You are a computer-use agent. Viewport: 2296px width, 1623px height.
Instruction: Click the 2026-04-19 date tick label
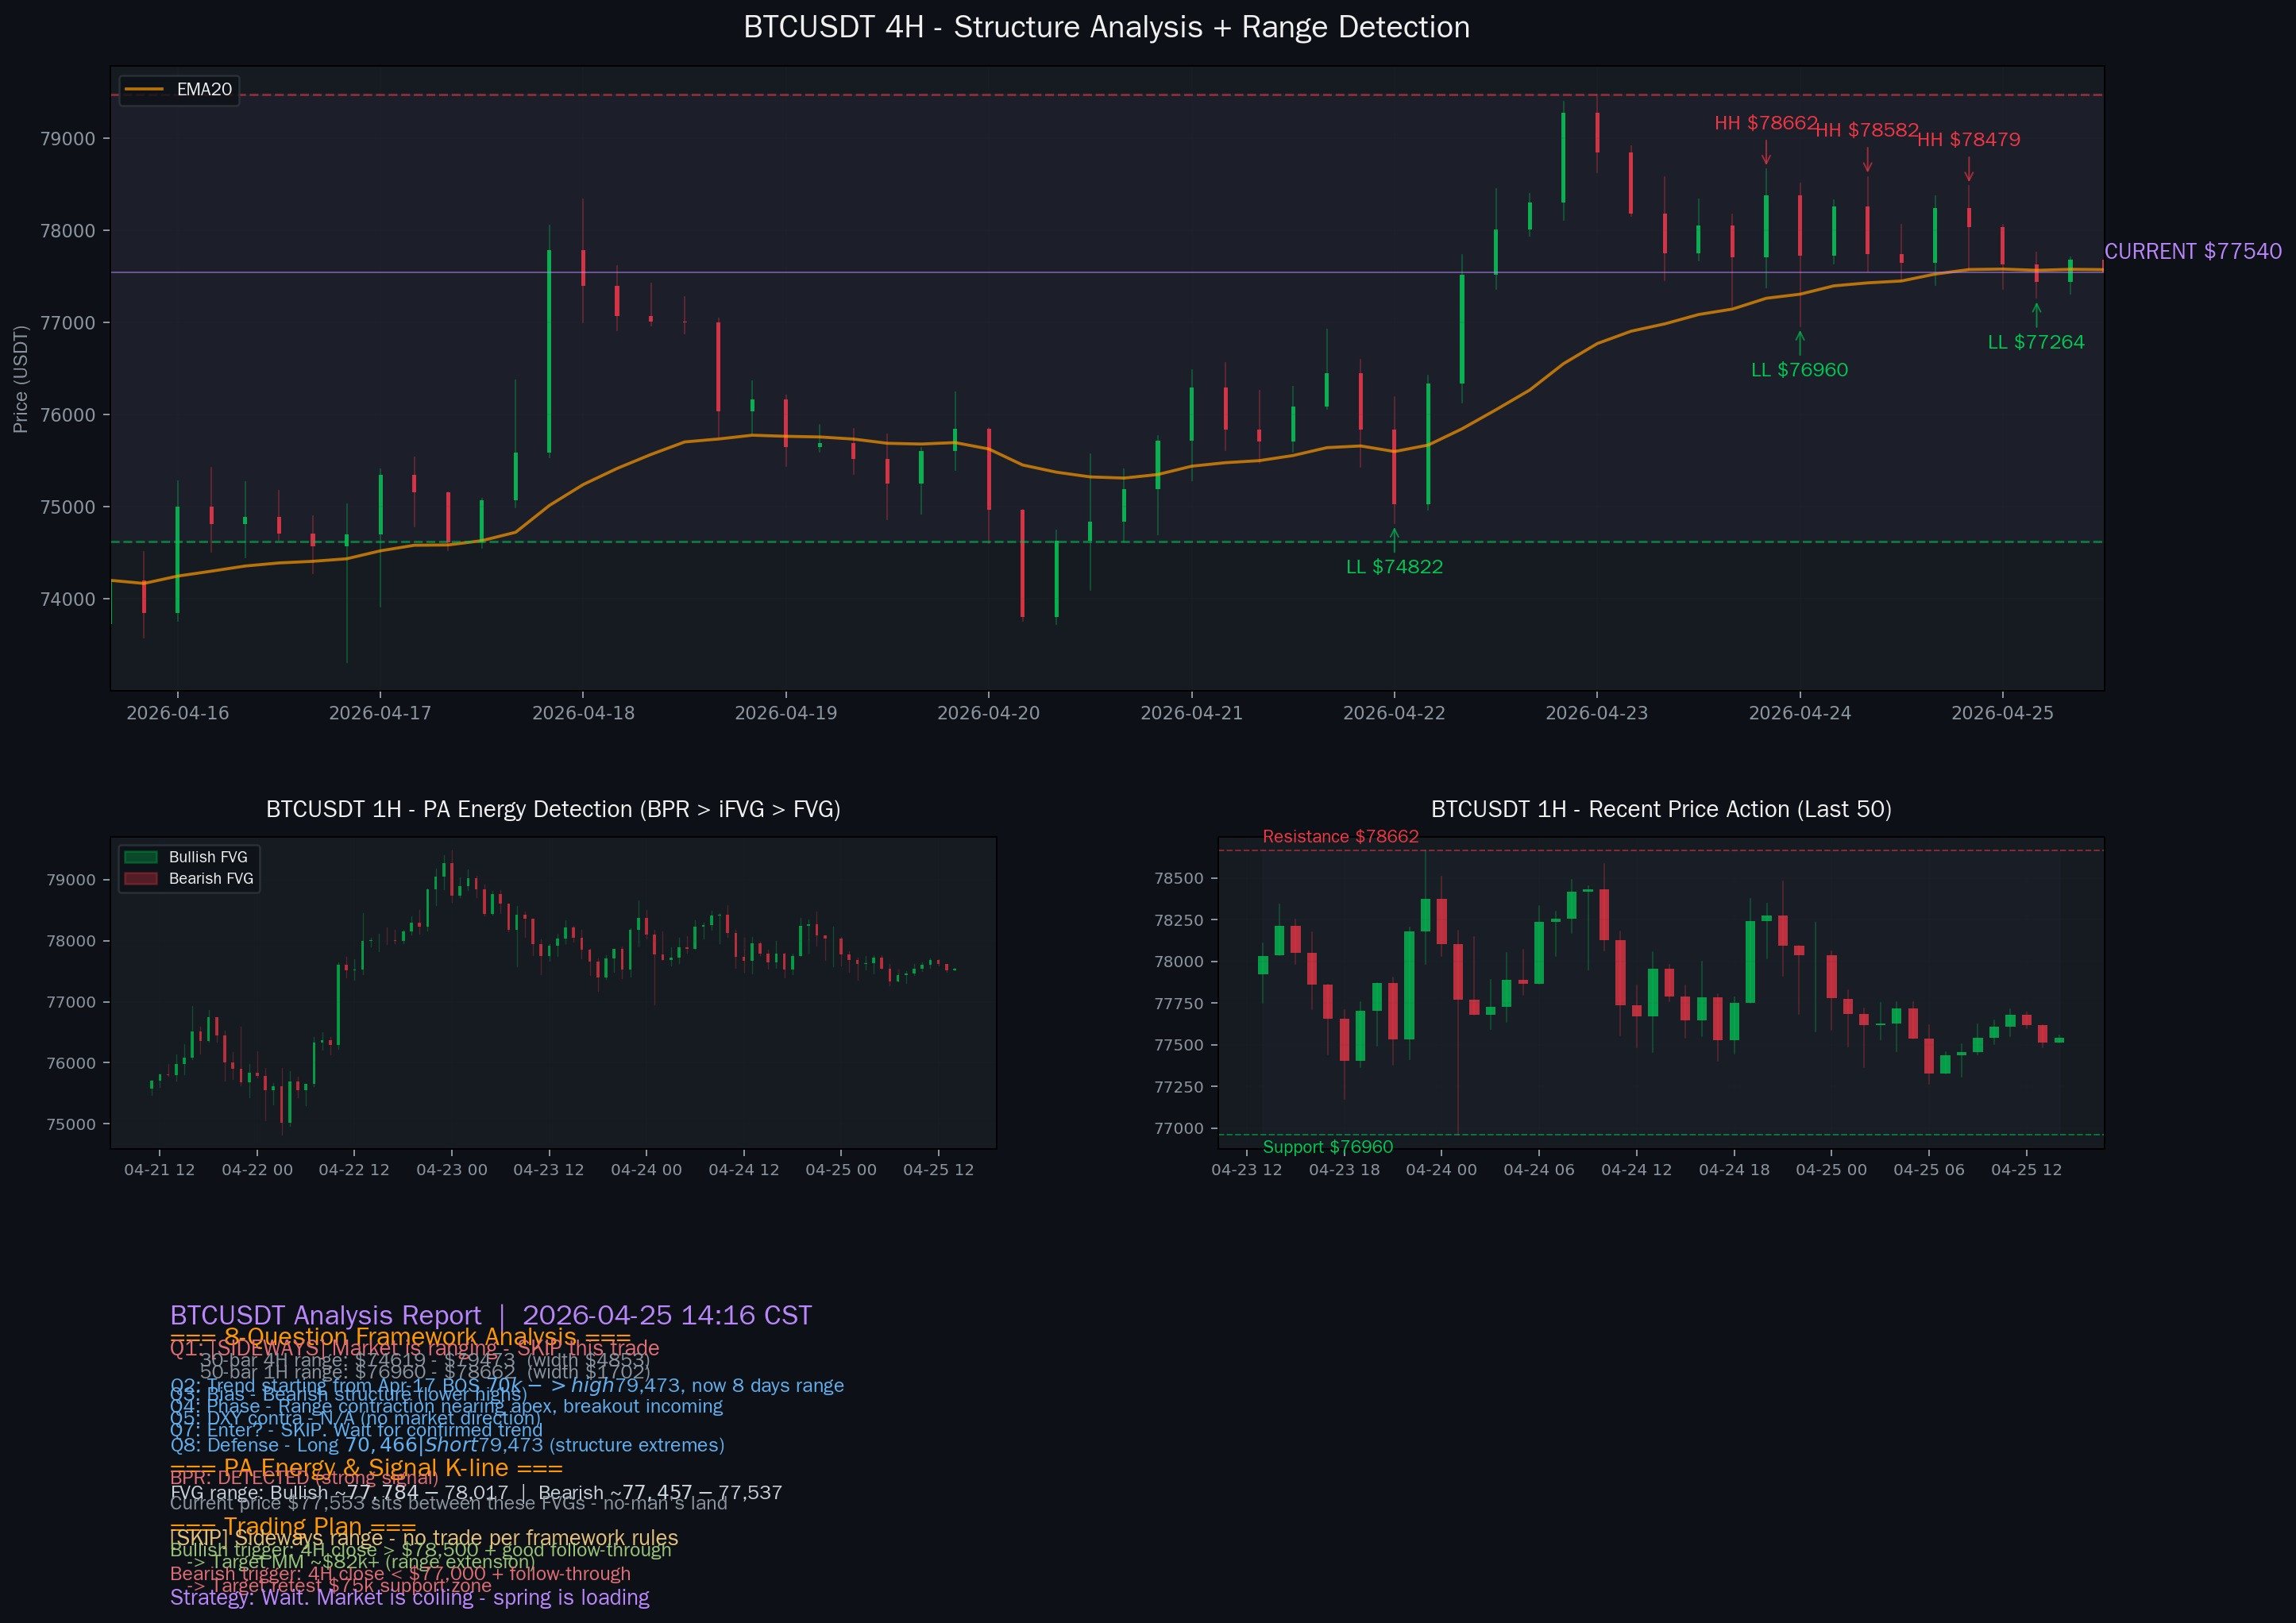coord(786,713)
